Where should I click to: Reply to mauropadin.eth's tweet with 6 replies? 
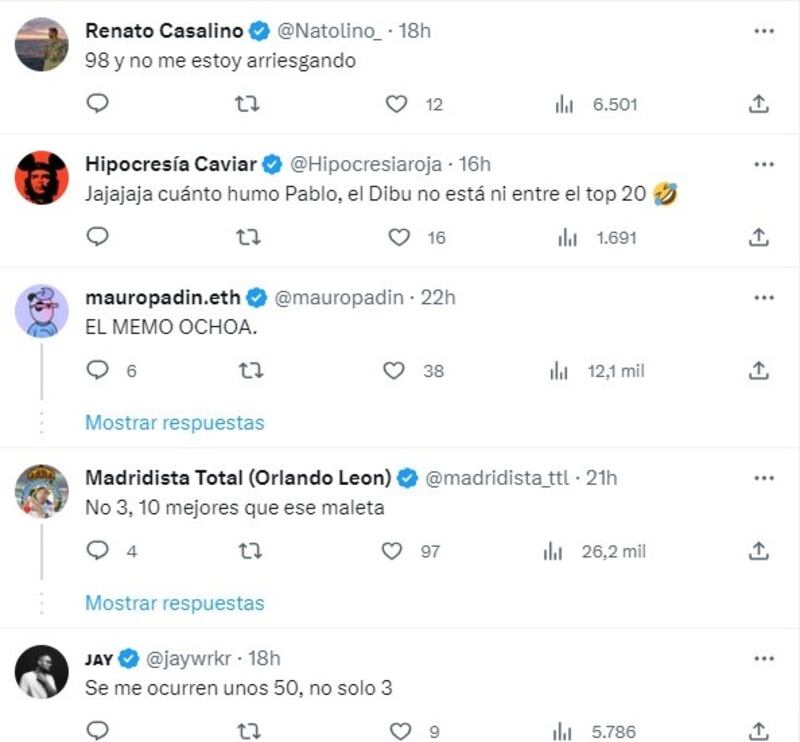pyautogui.click(x=97, y=371)
